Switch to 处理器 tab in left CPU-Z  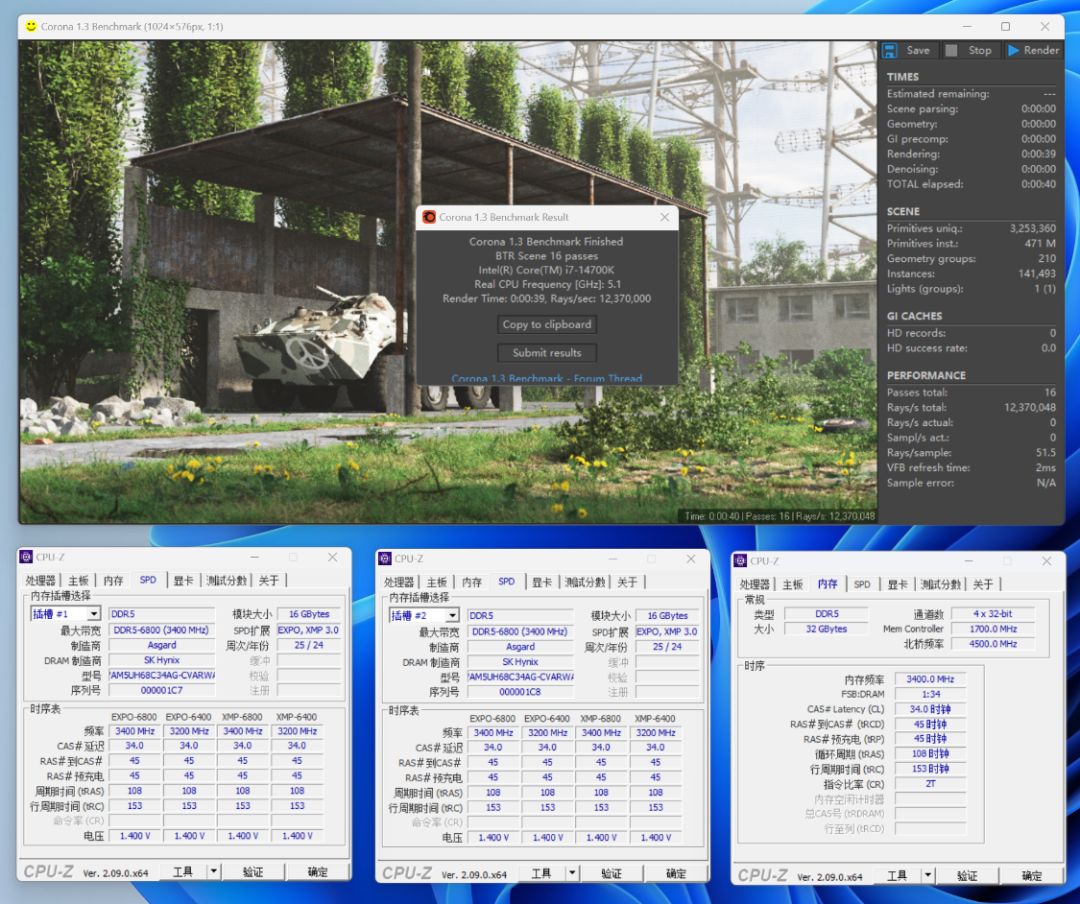pyautogui.click(x=41, y=580)
